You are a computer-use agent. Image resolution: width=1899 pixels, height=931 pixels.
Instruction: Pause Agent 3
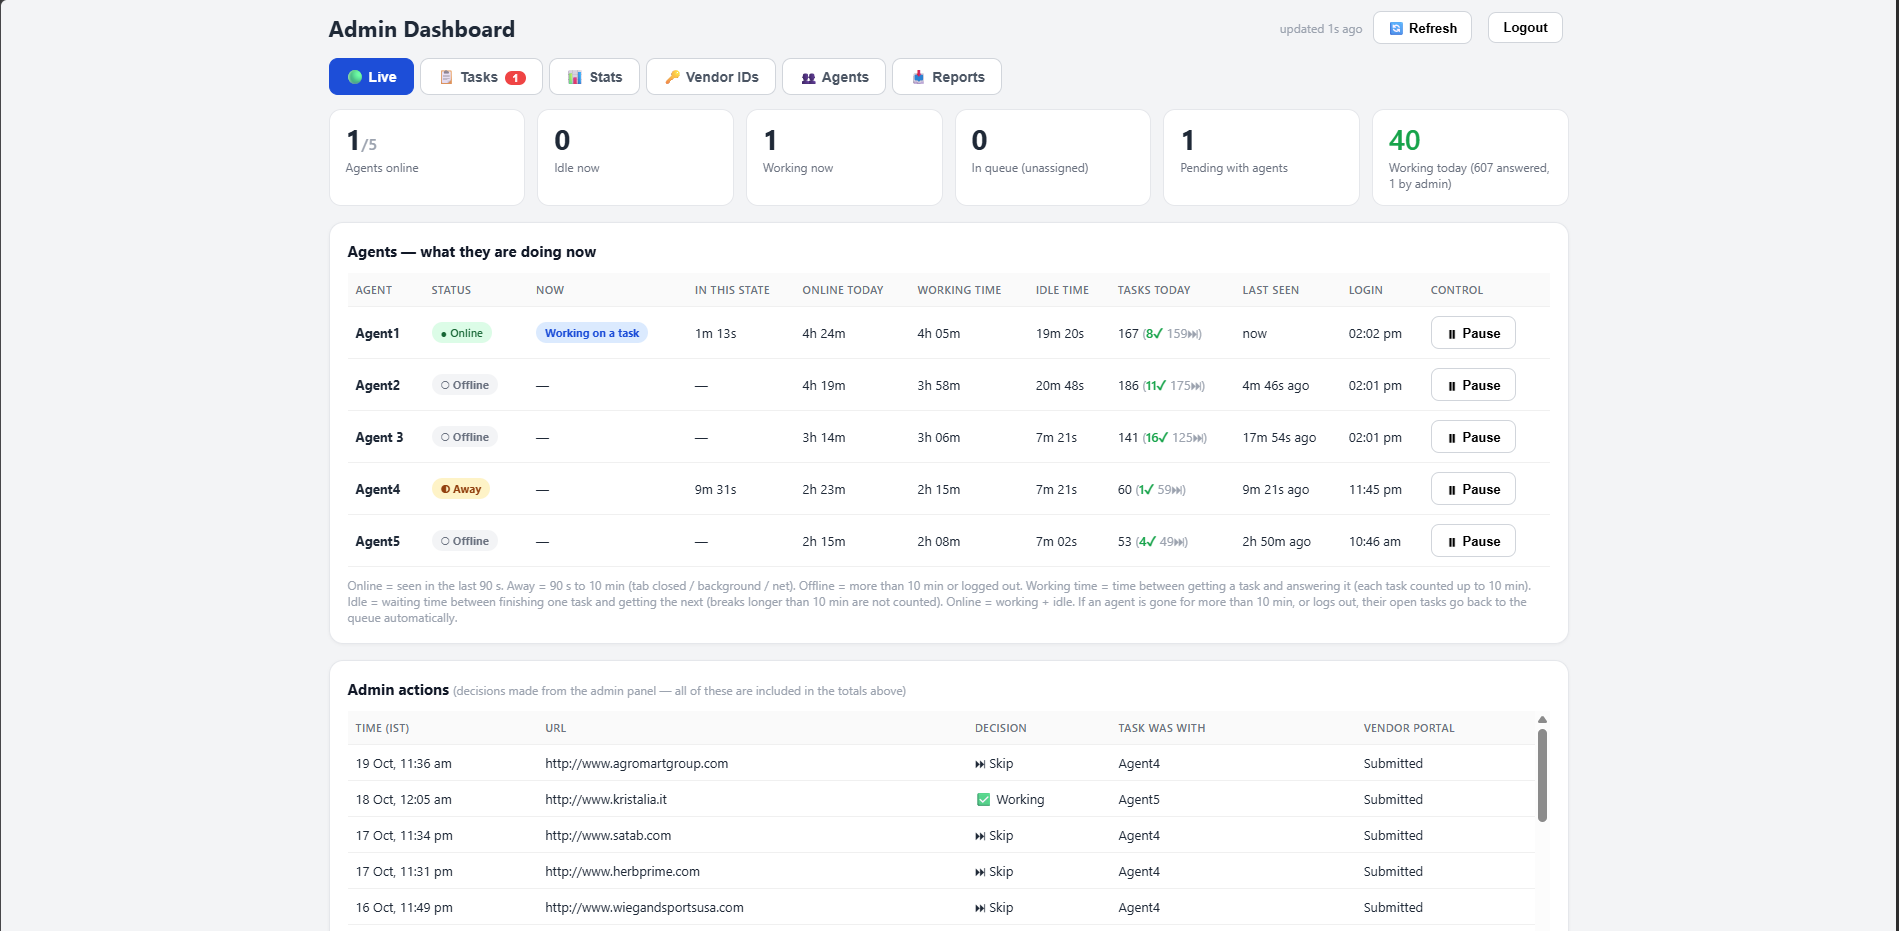click(1473, 437)
